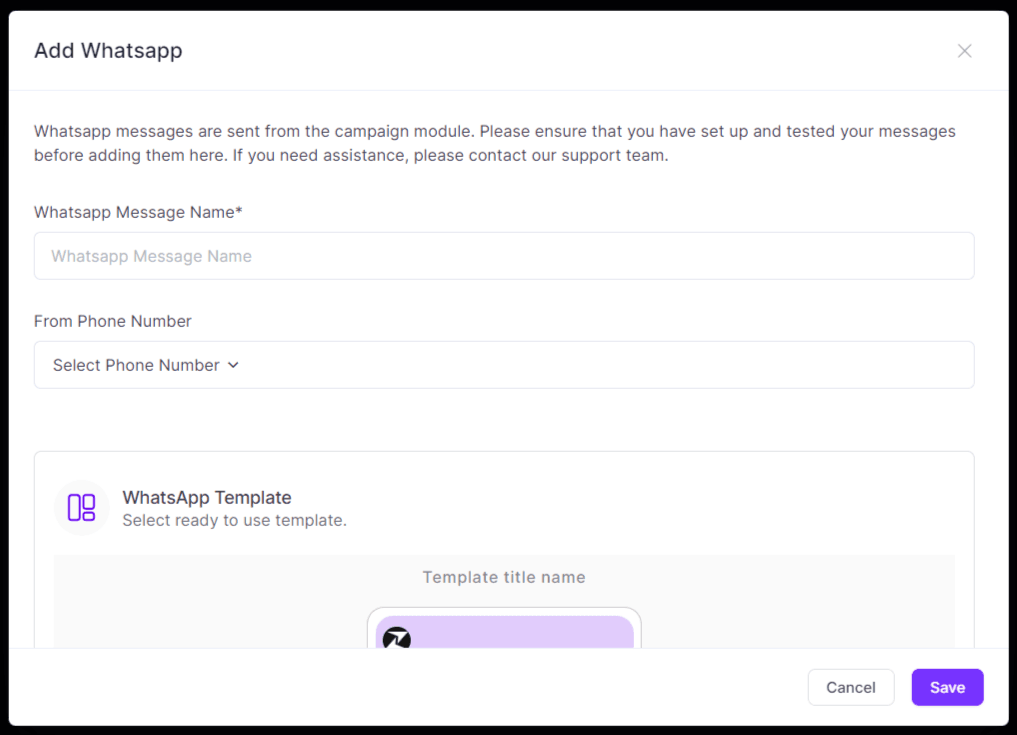Viewport: 1017px width, 735px height.
Task: Select the Template title name header
Action: click(504, 577)
